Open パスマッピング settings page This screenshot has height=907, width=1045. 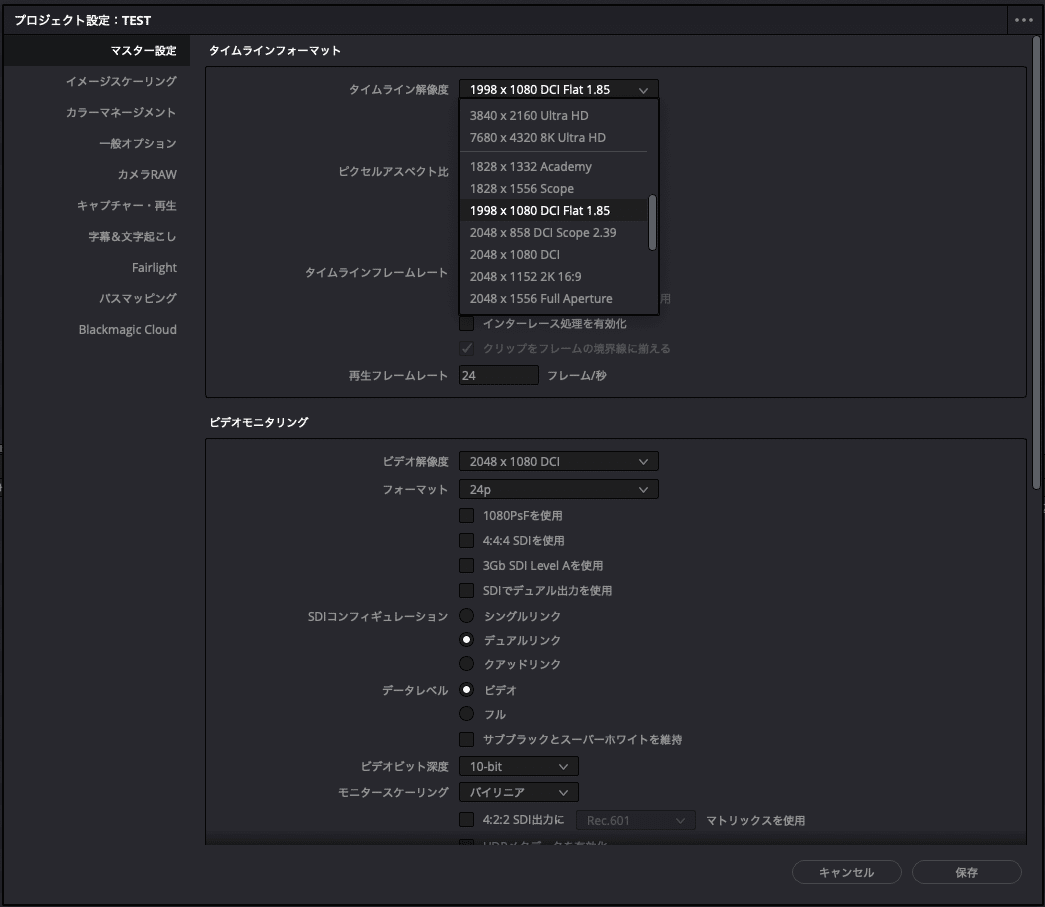(x=138, y=299)
